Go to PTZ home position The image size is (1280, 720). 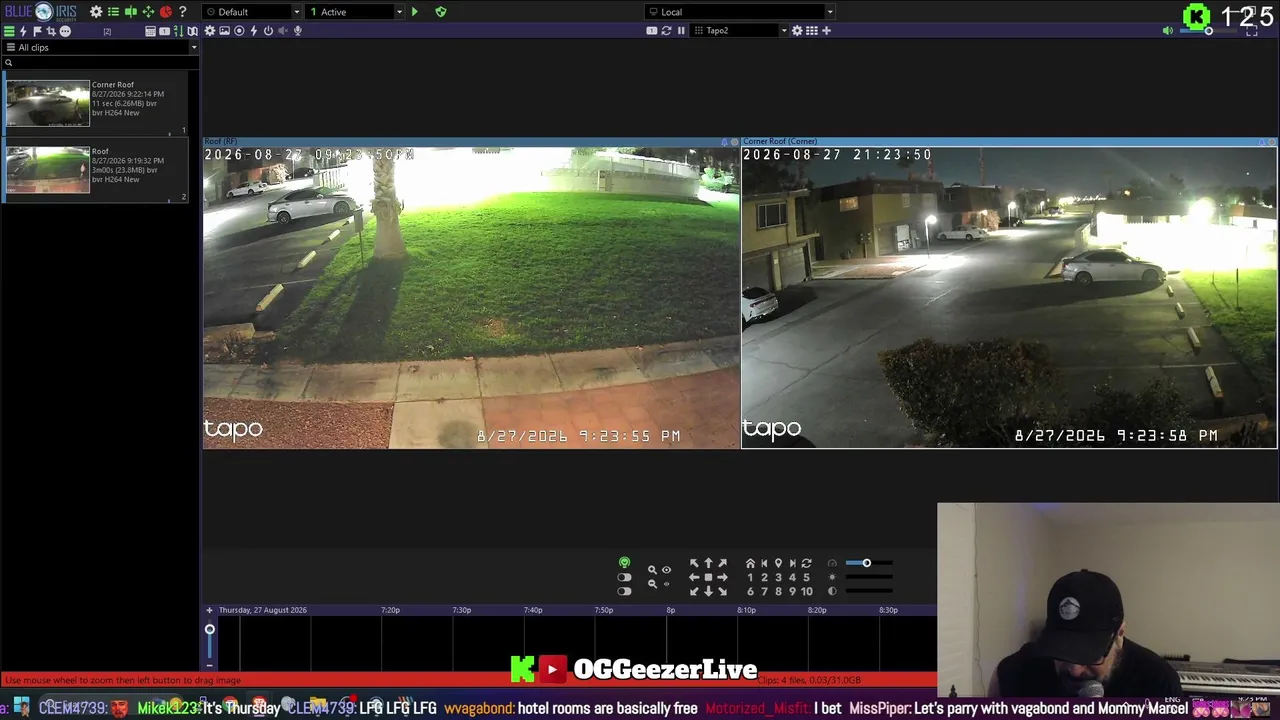[750, 563]
